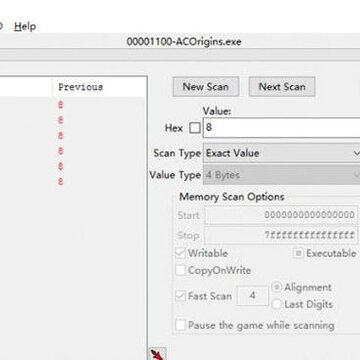Screen dimensions: 360x360
Task: Open the Value Type dropdown showing 4 Bytes
Action: click(x=281, y=175)
